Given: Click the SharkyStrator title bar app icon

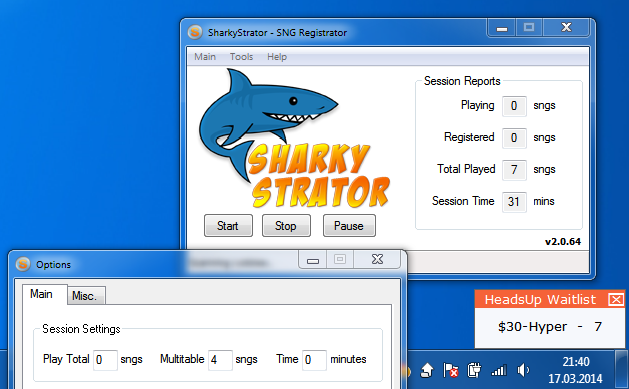Looking at the screenshot, I should click(195, 32).
